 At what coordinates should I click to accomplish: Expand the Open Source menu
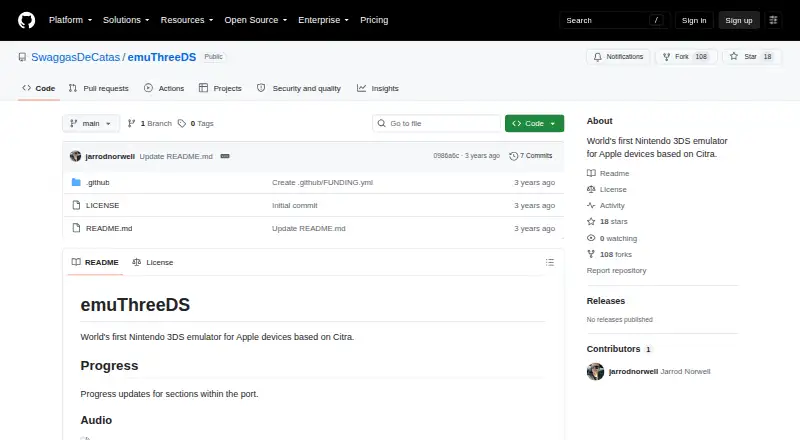click(256, 20)
